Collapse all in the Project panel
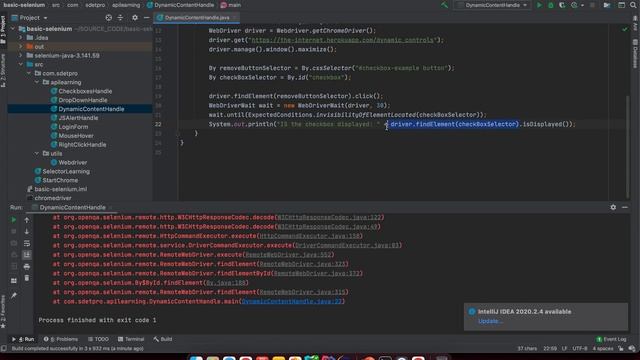This screenshot has width=640, height=360. [x=120, y=18]
